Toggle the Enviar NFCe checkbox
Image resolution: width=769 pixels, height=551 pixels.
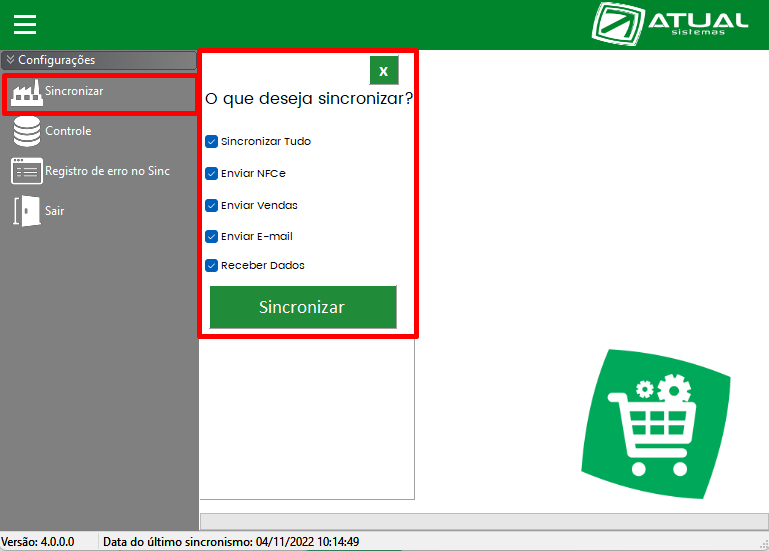click(x=211, y=173)
